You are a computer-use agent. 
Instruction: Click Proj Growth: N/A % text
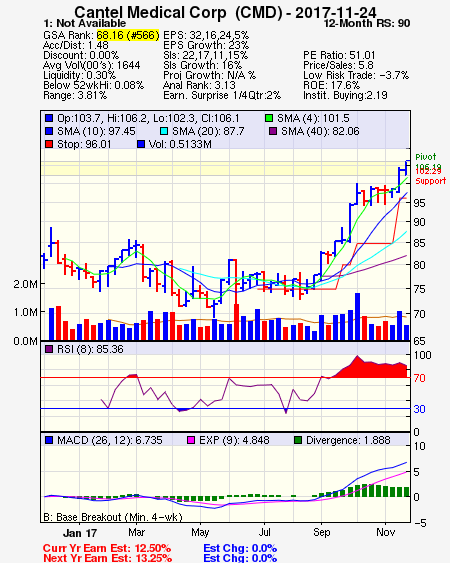tap(209, 75)
